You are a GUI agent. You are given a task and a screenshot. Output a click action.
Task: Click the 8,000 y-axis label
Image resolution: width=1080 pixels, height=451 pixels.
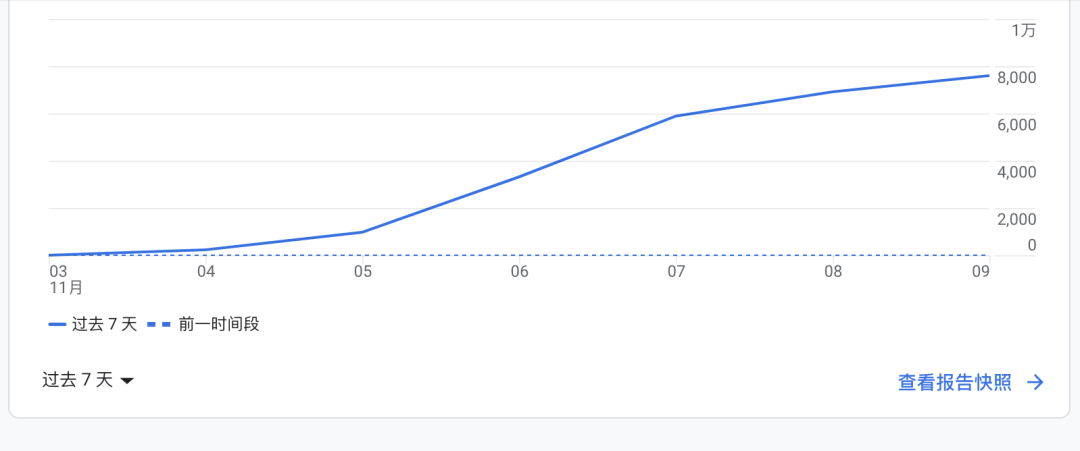(1017, 78)
